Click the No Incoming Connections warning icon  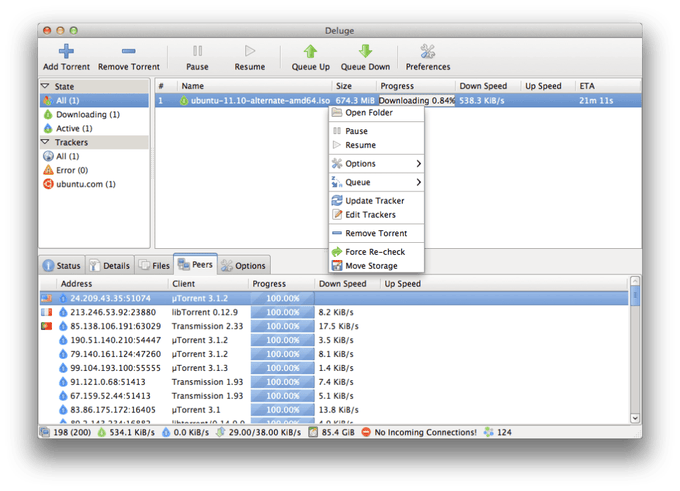tap(366, 432)
